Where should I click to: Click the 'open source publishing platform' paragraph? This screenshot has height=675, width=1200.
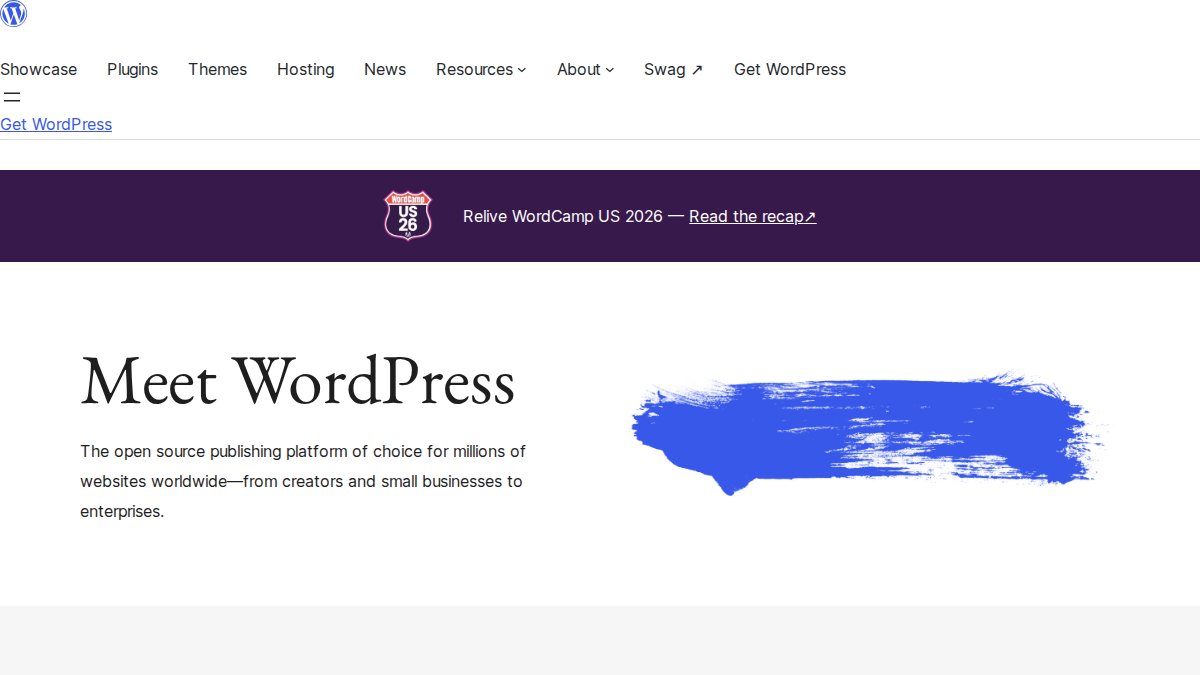pos(303,481)
